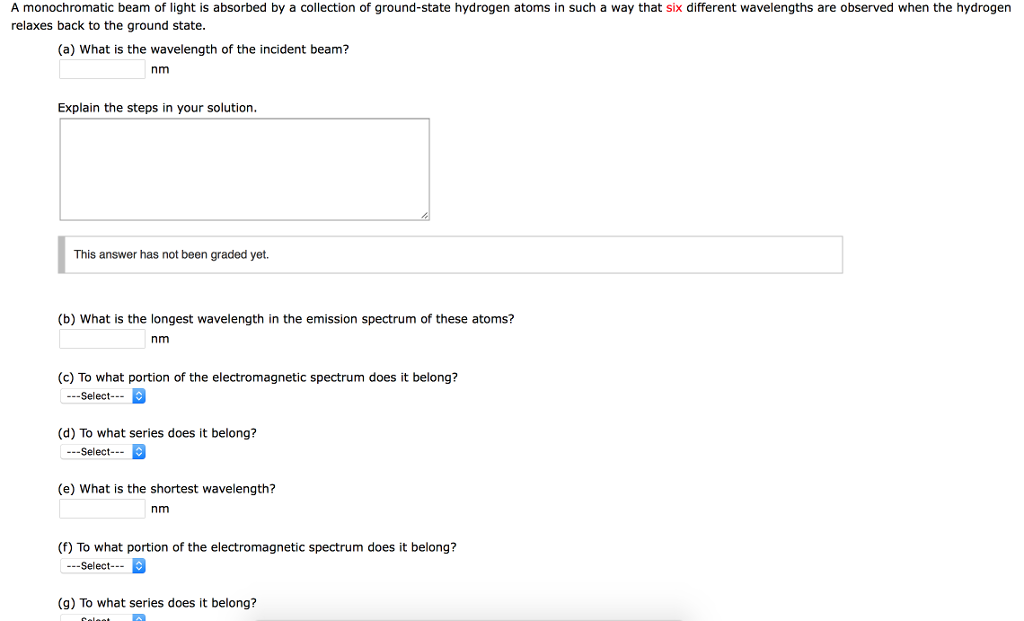
Task: Click the part (a) incident wavelength input
Action: coord(102,69)
